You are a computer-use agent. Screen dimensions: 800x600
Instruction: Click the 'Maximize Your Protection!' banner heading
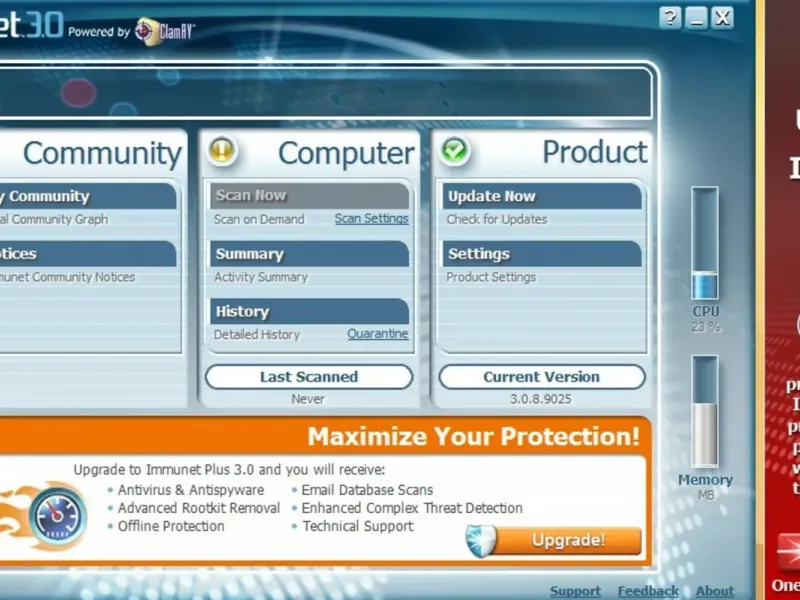point(473,436)
